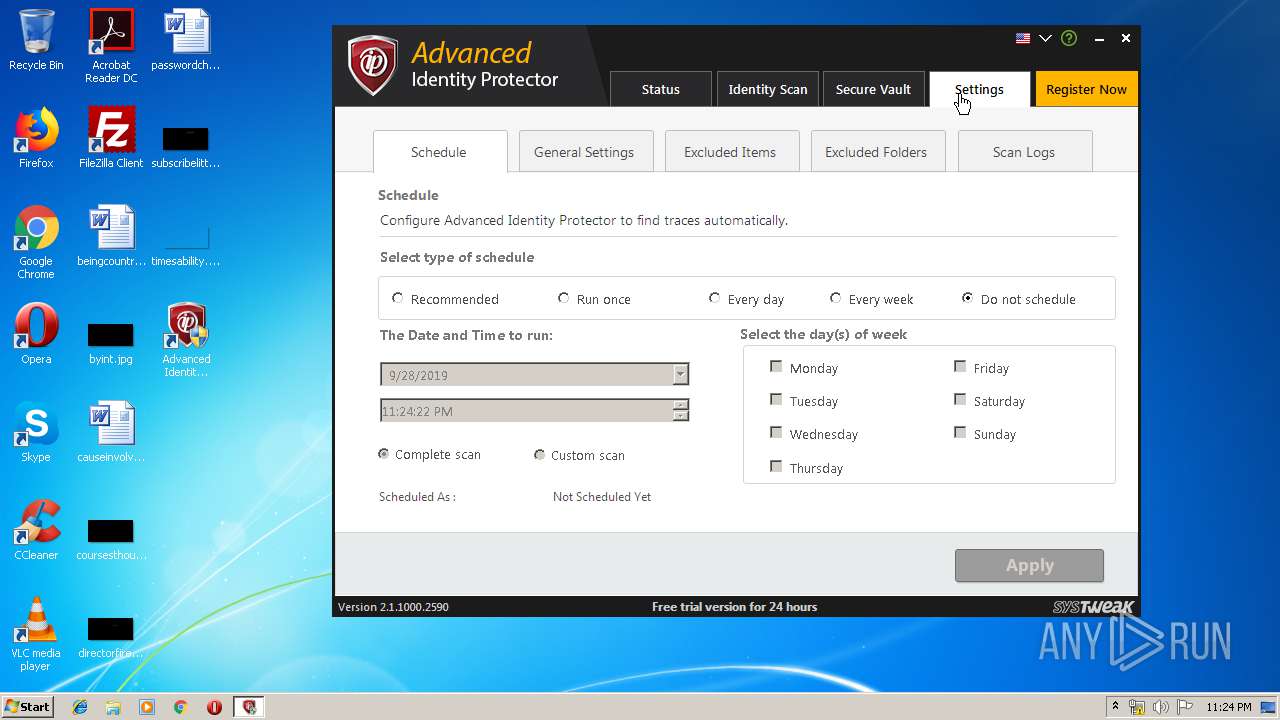
Task: Check the Tuesday checkbox
Action: point(776,400)
